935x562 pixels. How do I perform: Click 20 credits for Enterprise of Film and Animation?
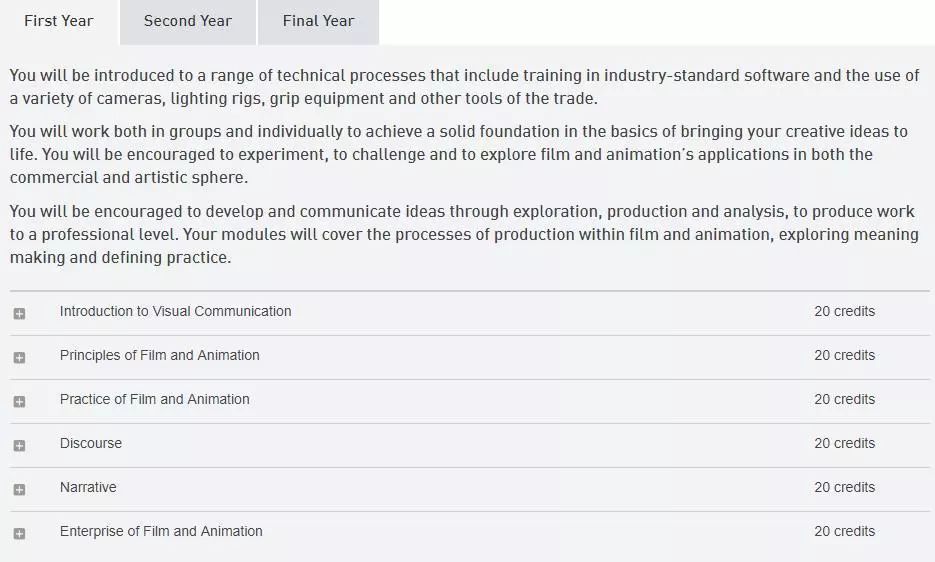(x=844, y=531)
